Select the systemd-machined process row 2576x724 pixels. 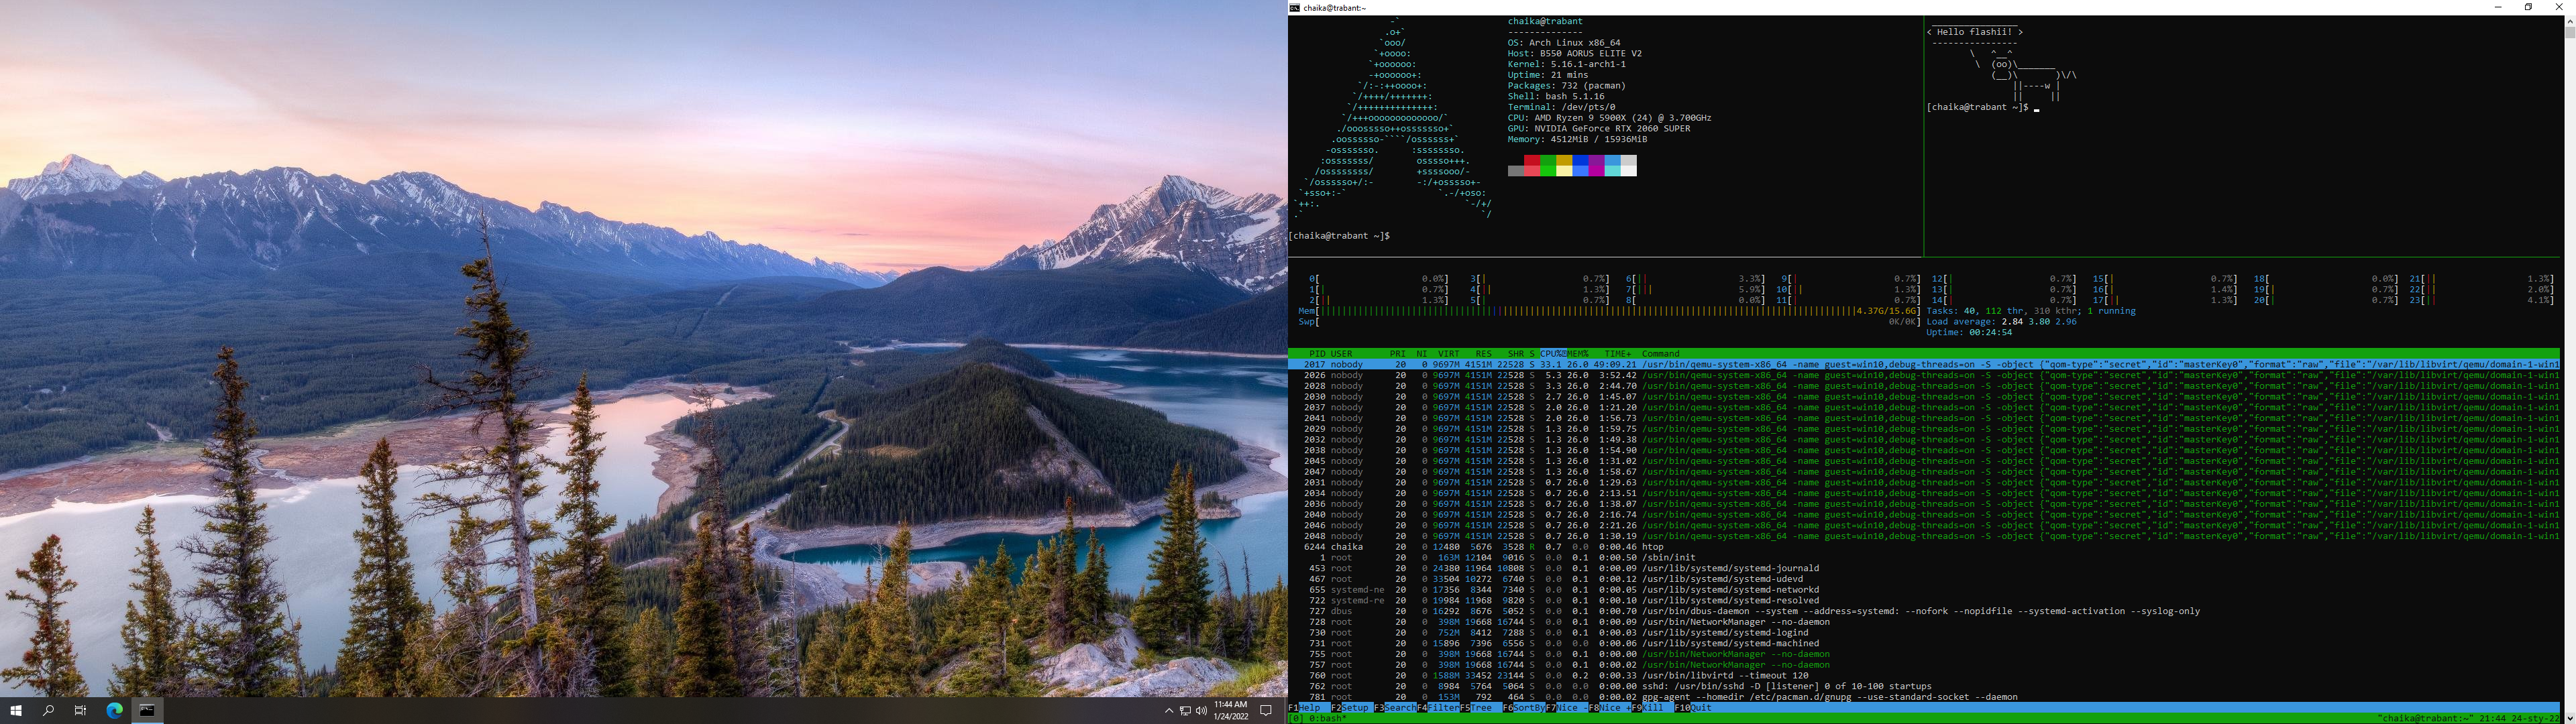pos(1924,644)
